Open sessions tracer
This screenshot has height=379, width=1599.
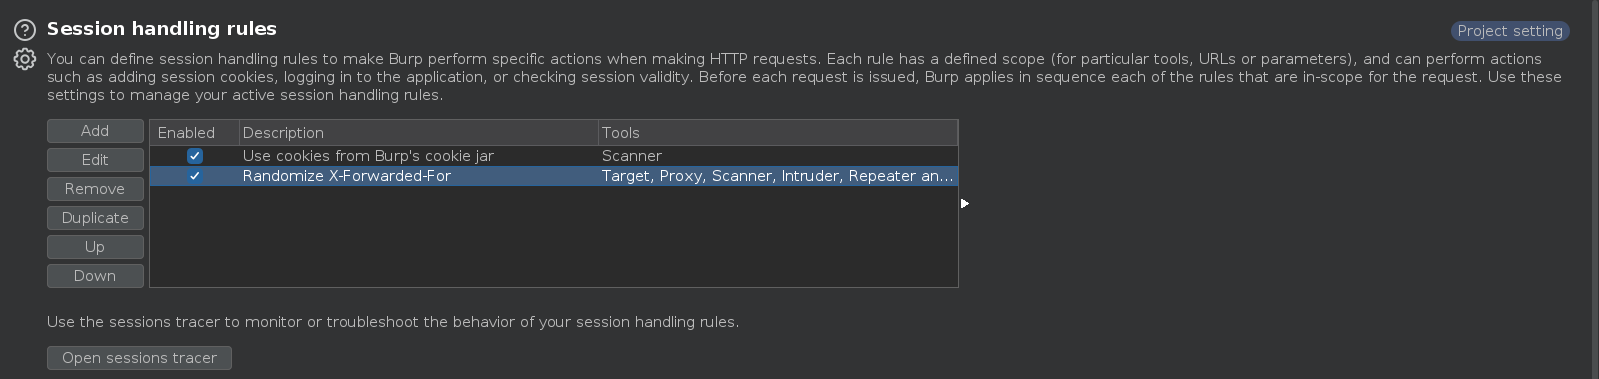pyautogui.click(x=139, y=358)
